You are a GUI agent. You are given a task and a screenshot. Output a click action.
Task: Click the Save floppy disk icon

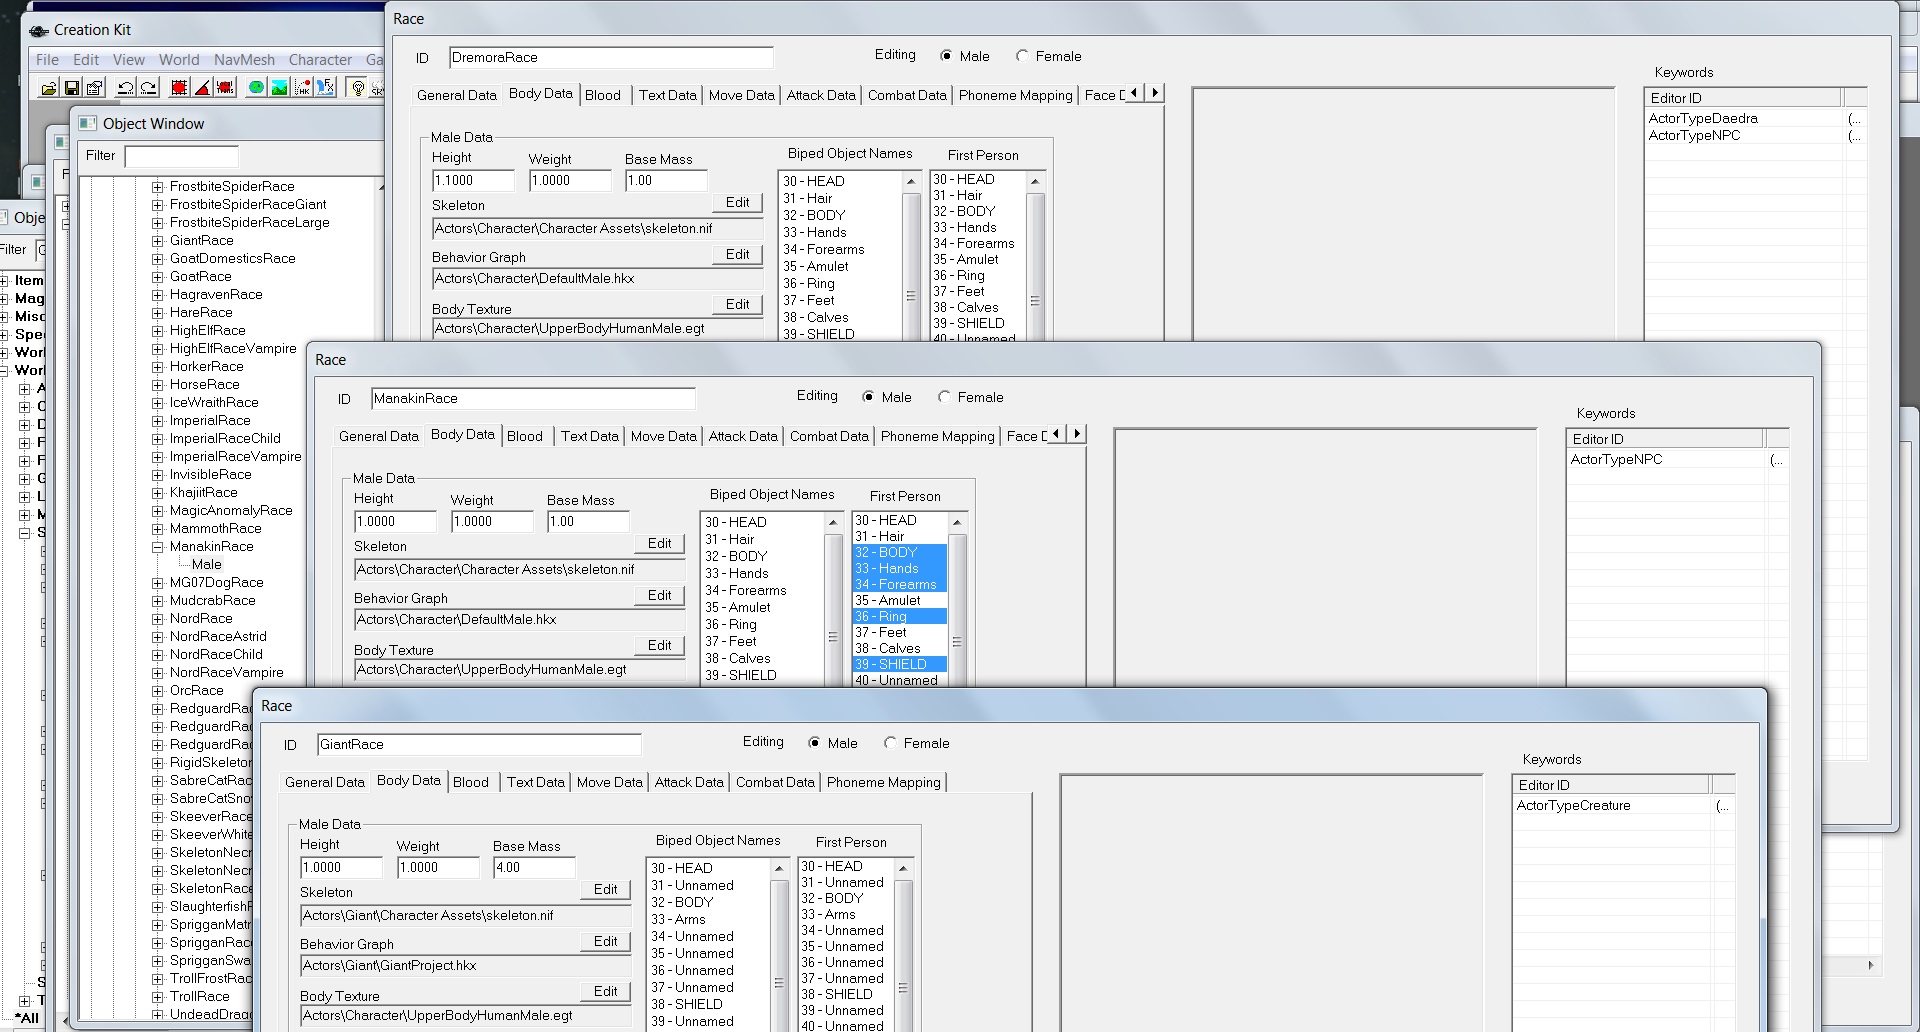point(71,88)
